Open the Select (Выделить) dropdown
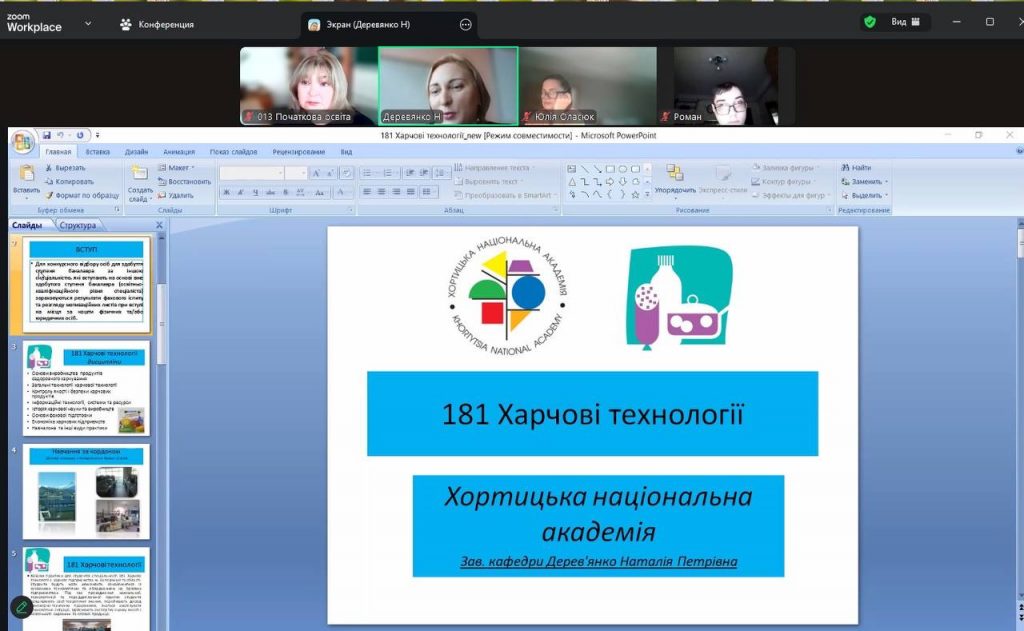 coord(866,195)
